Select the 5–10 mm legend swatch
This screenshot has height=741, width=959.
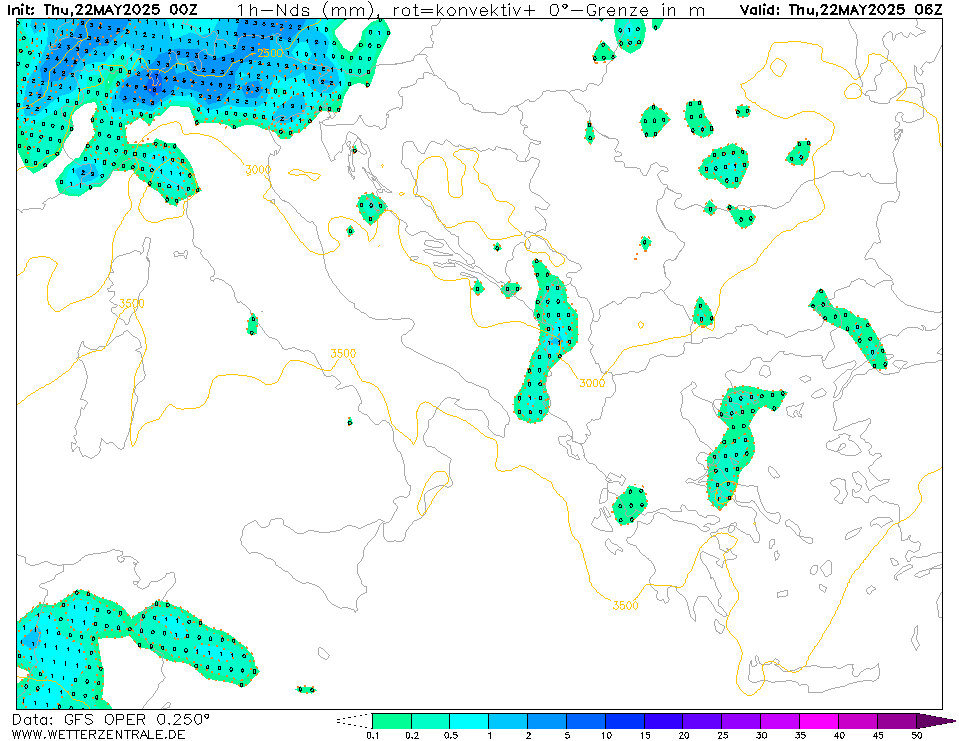[x=586, y=721]
